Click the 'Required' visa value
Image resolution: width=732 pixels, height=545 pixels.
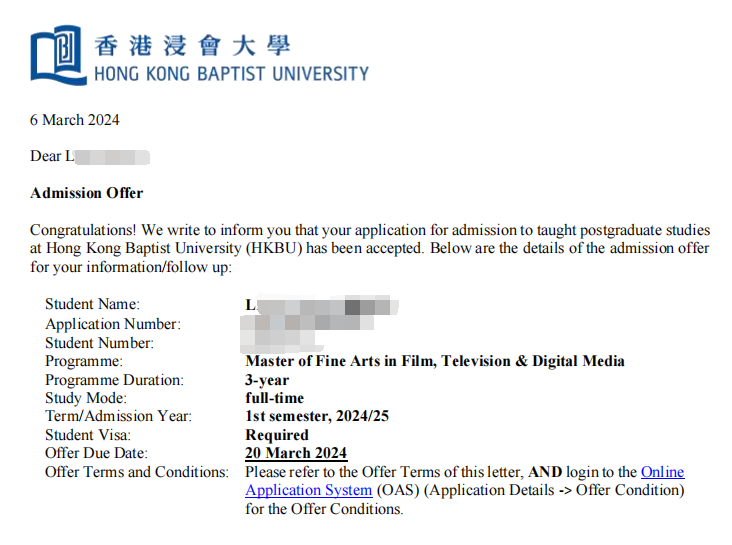(x=277, y=435)
